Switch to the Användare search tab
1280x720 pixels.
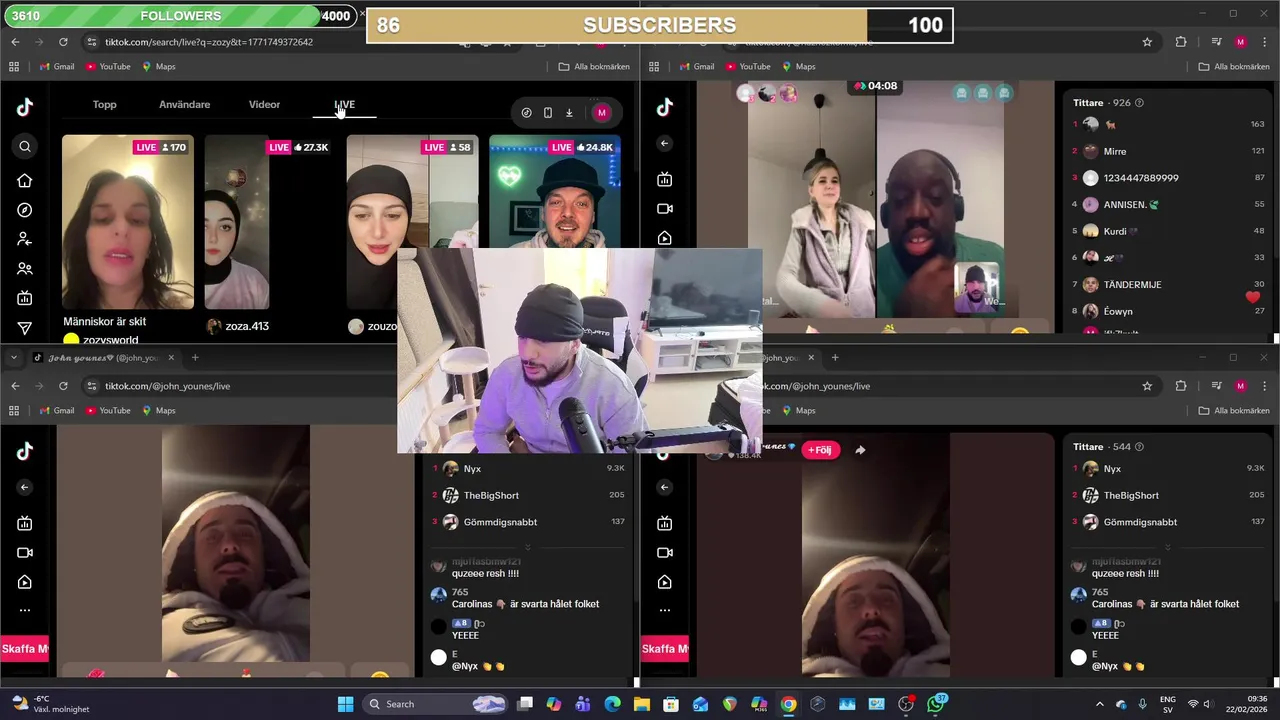[184, 105]
